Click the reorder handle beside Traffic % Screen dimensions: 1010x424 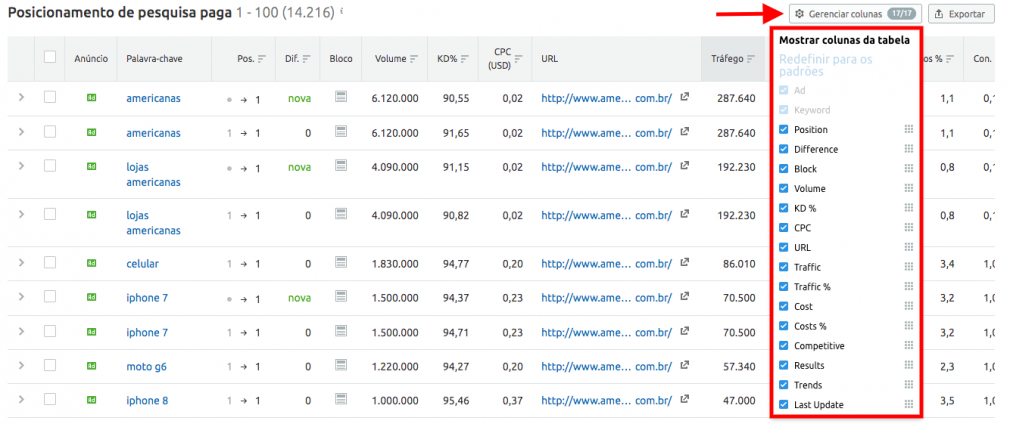(x=909, y=286)
